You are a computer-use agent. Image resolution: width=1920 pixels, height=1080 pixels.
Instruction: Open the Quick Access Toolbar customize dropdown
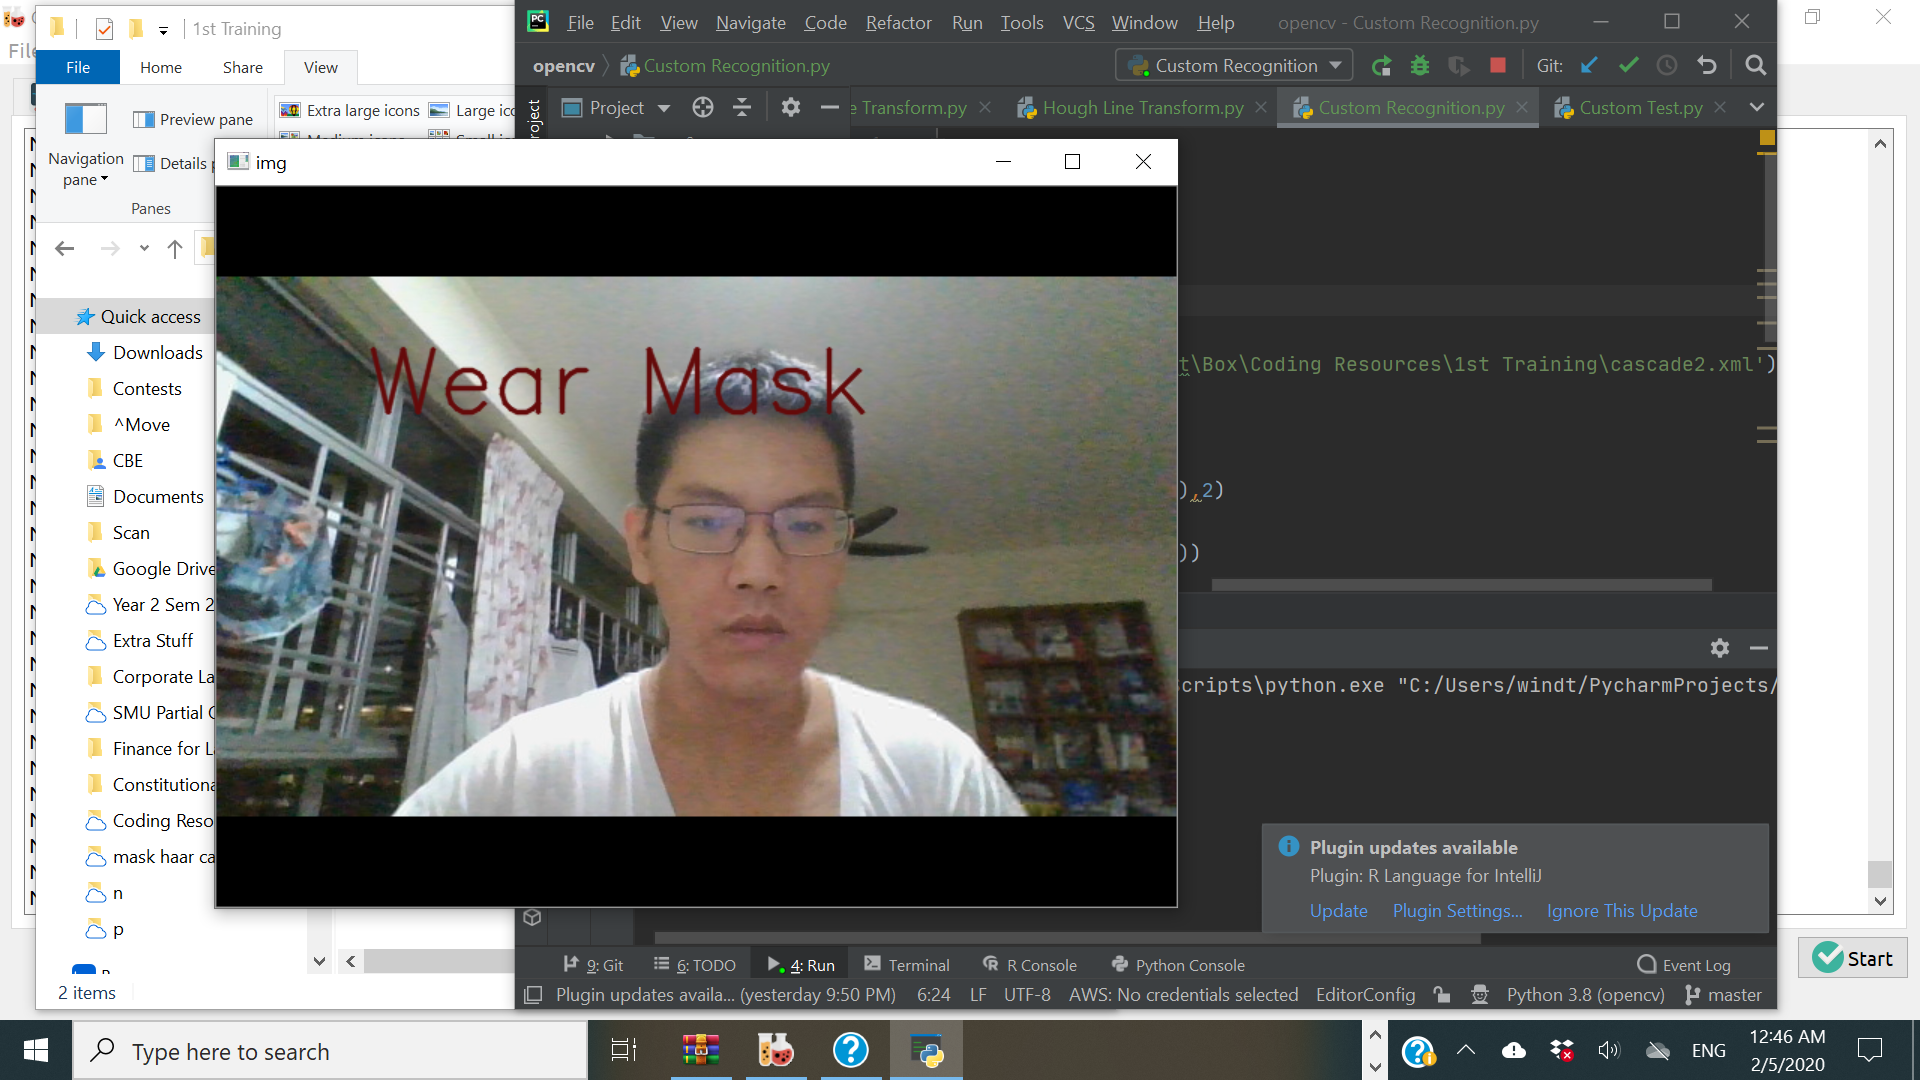coord(163,30)
